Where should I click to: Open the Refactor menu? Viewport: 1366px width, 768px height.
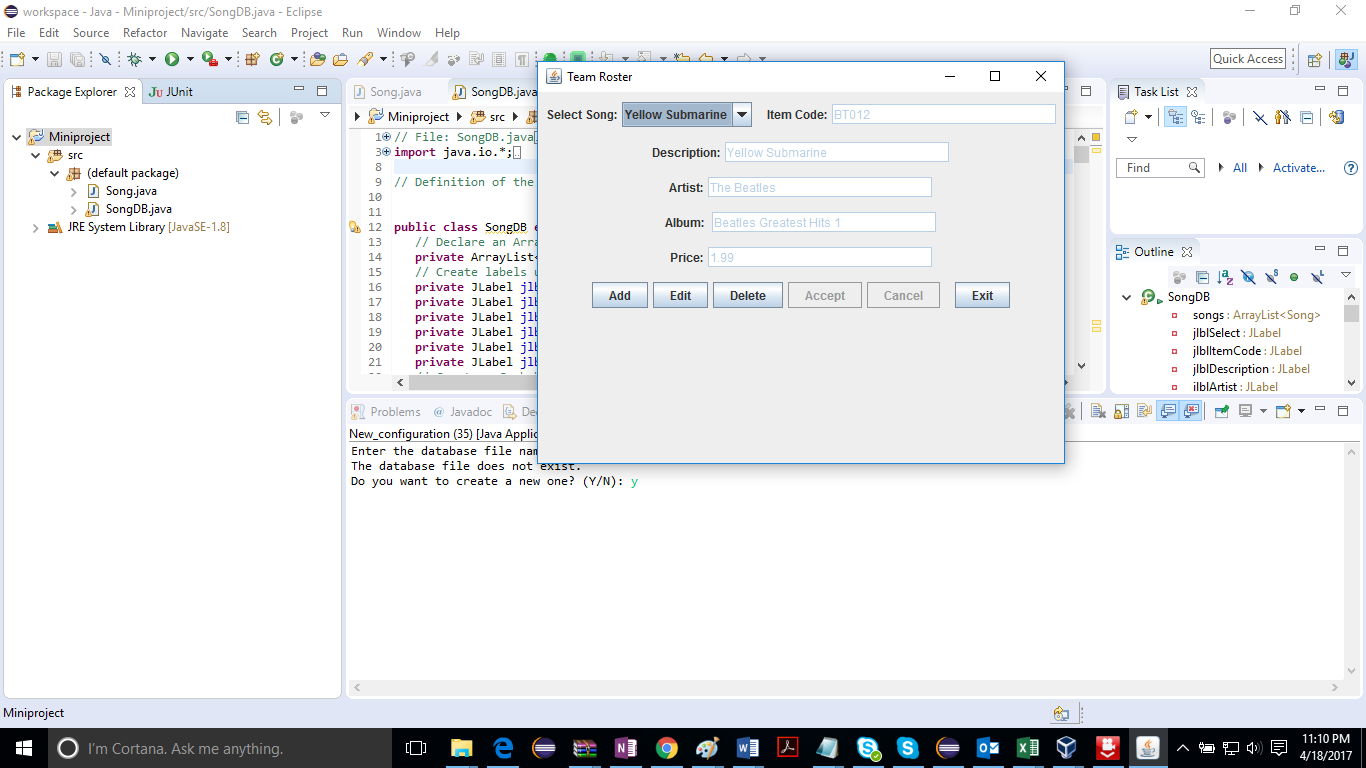145,33
